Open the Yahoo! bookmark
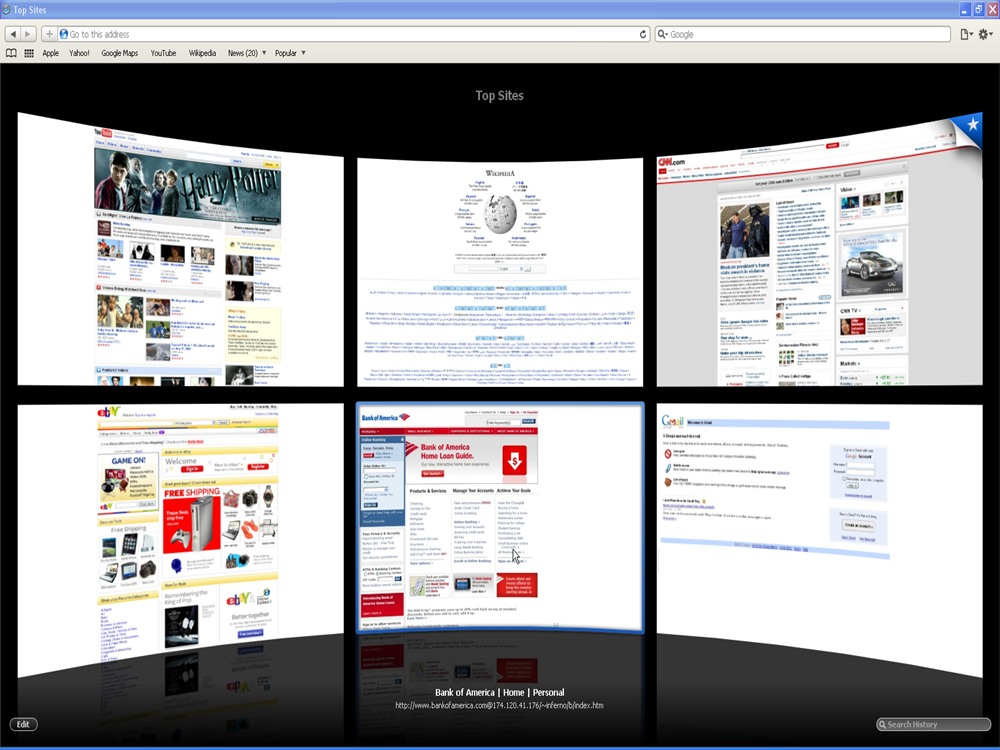This screenshot has width=1000, height=750. (79, 53)
